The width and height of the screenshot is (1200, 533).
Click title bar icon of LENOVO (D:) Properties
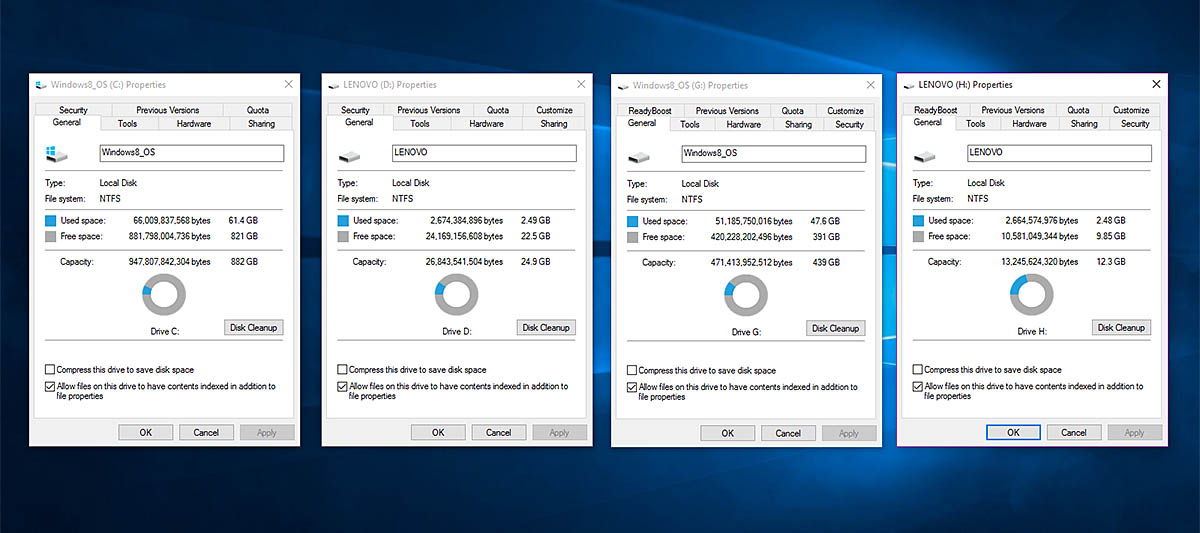(x=332, y=85)
